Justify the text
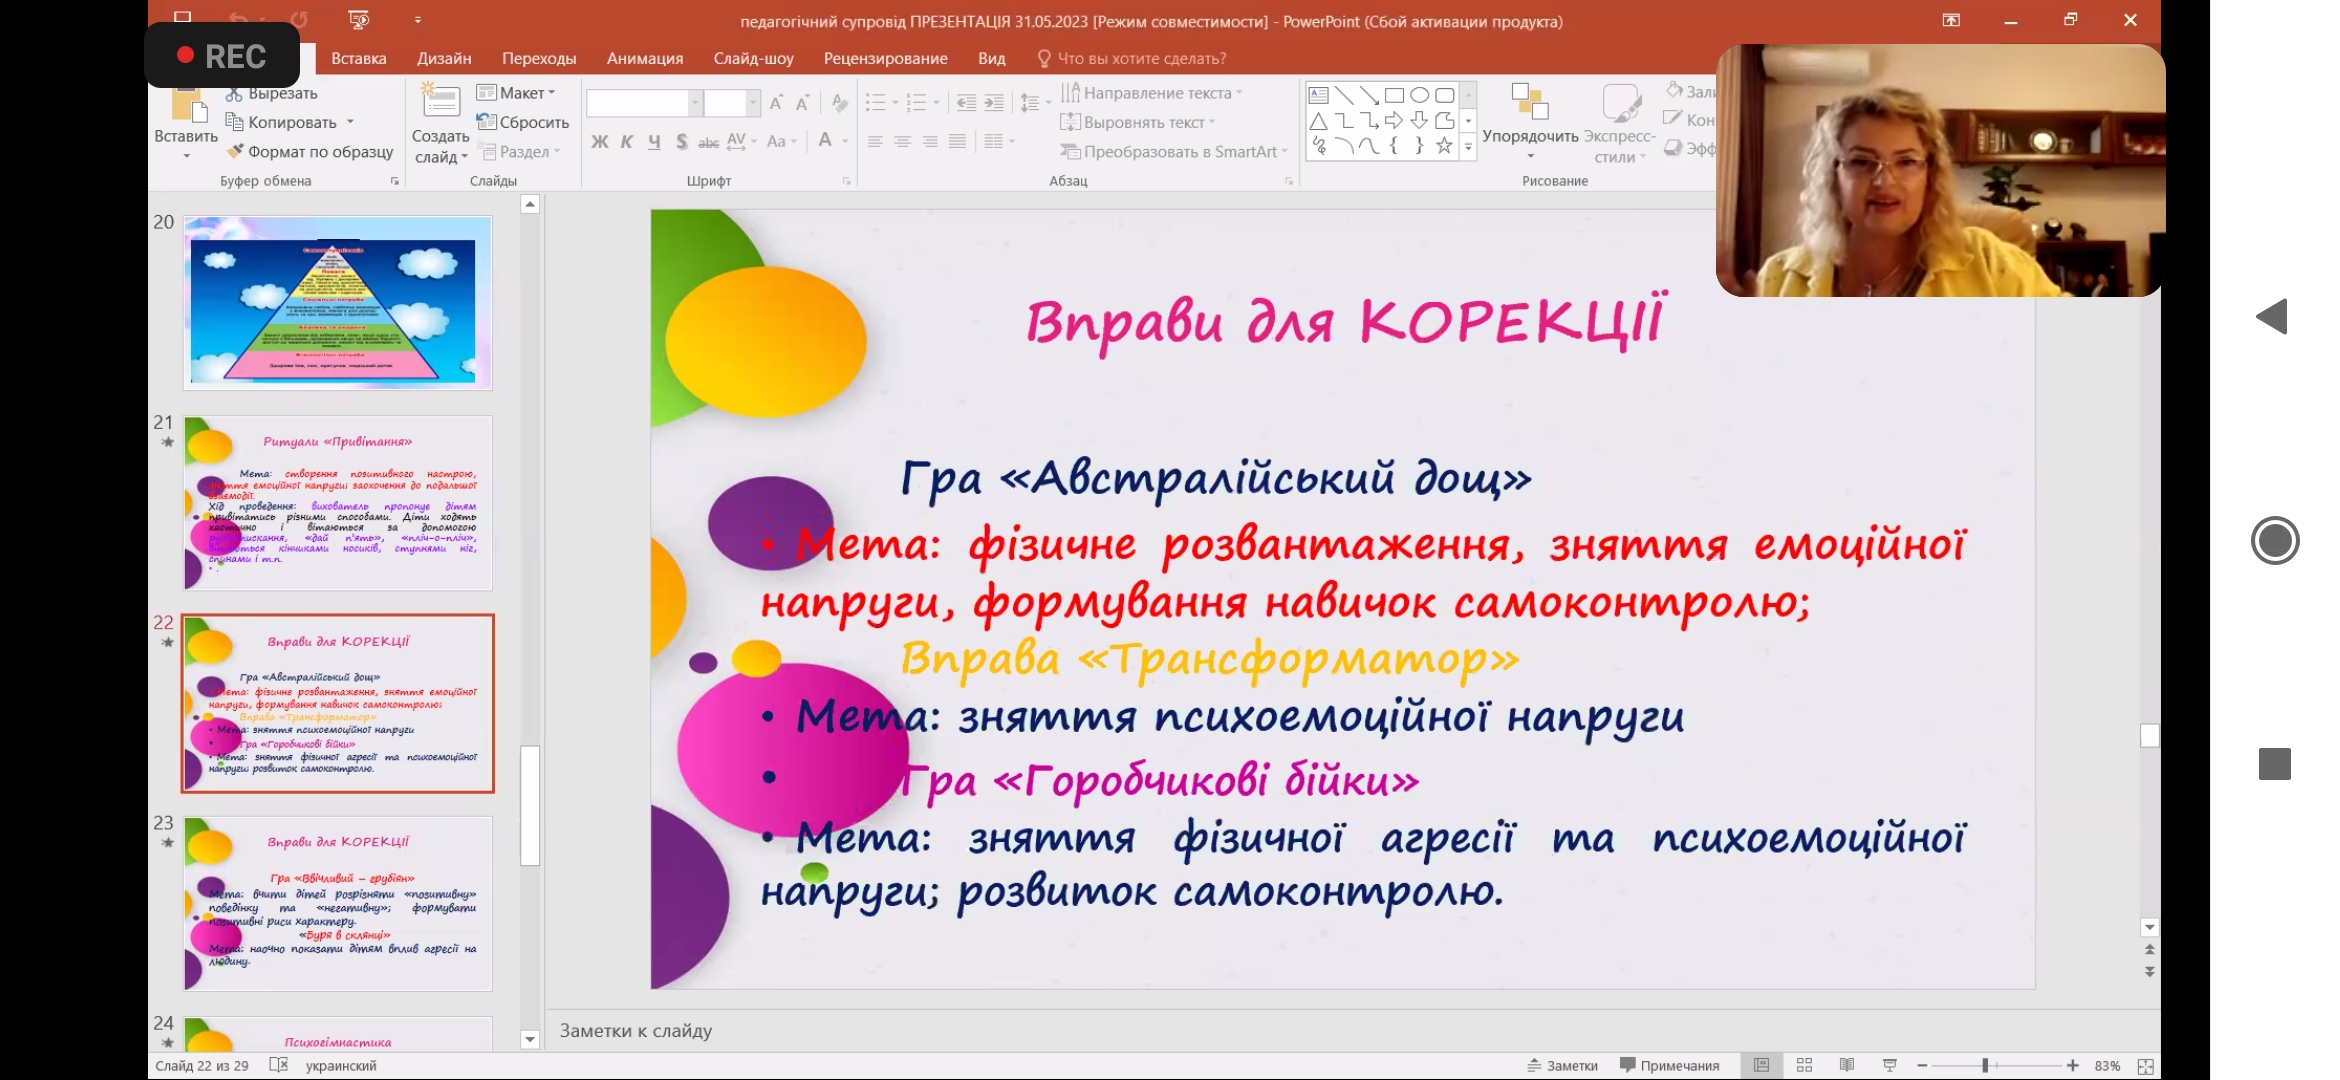Screen dimensions: 2340x1080 (957, 142)
